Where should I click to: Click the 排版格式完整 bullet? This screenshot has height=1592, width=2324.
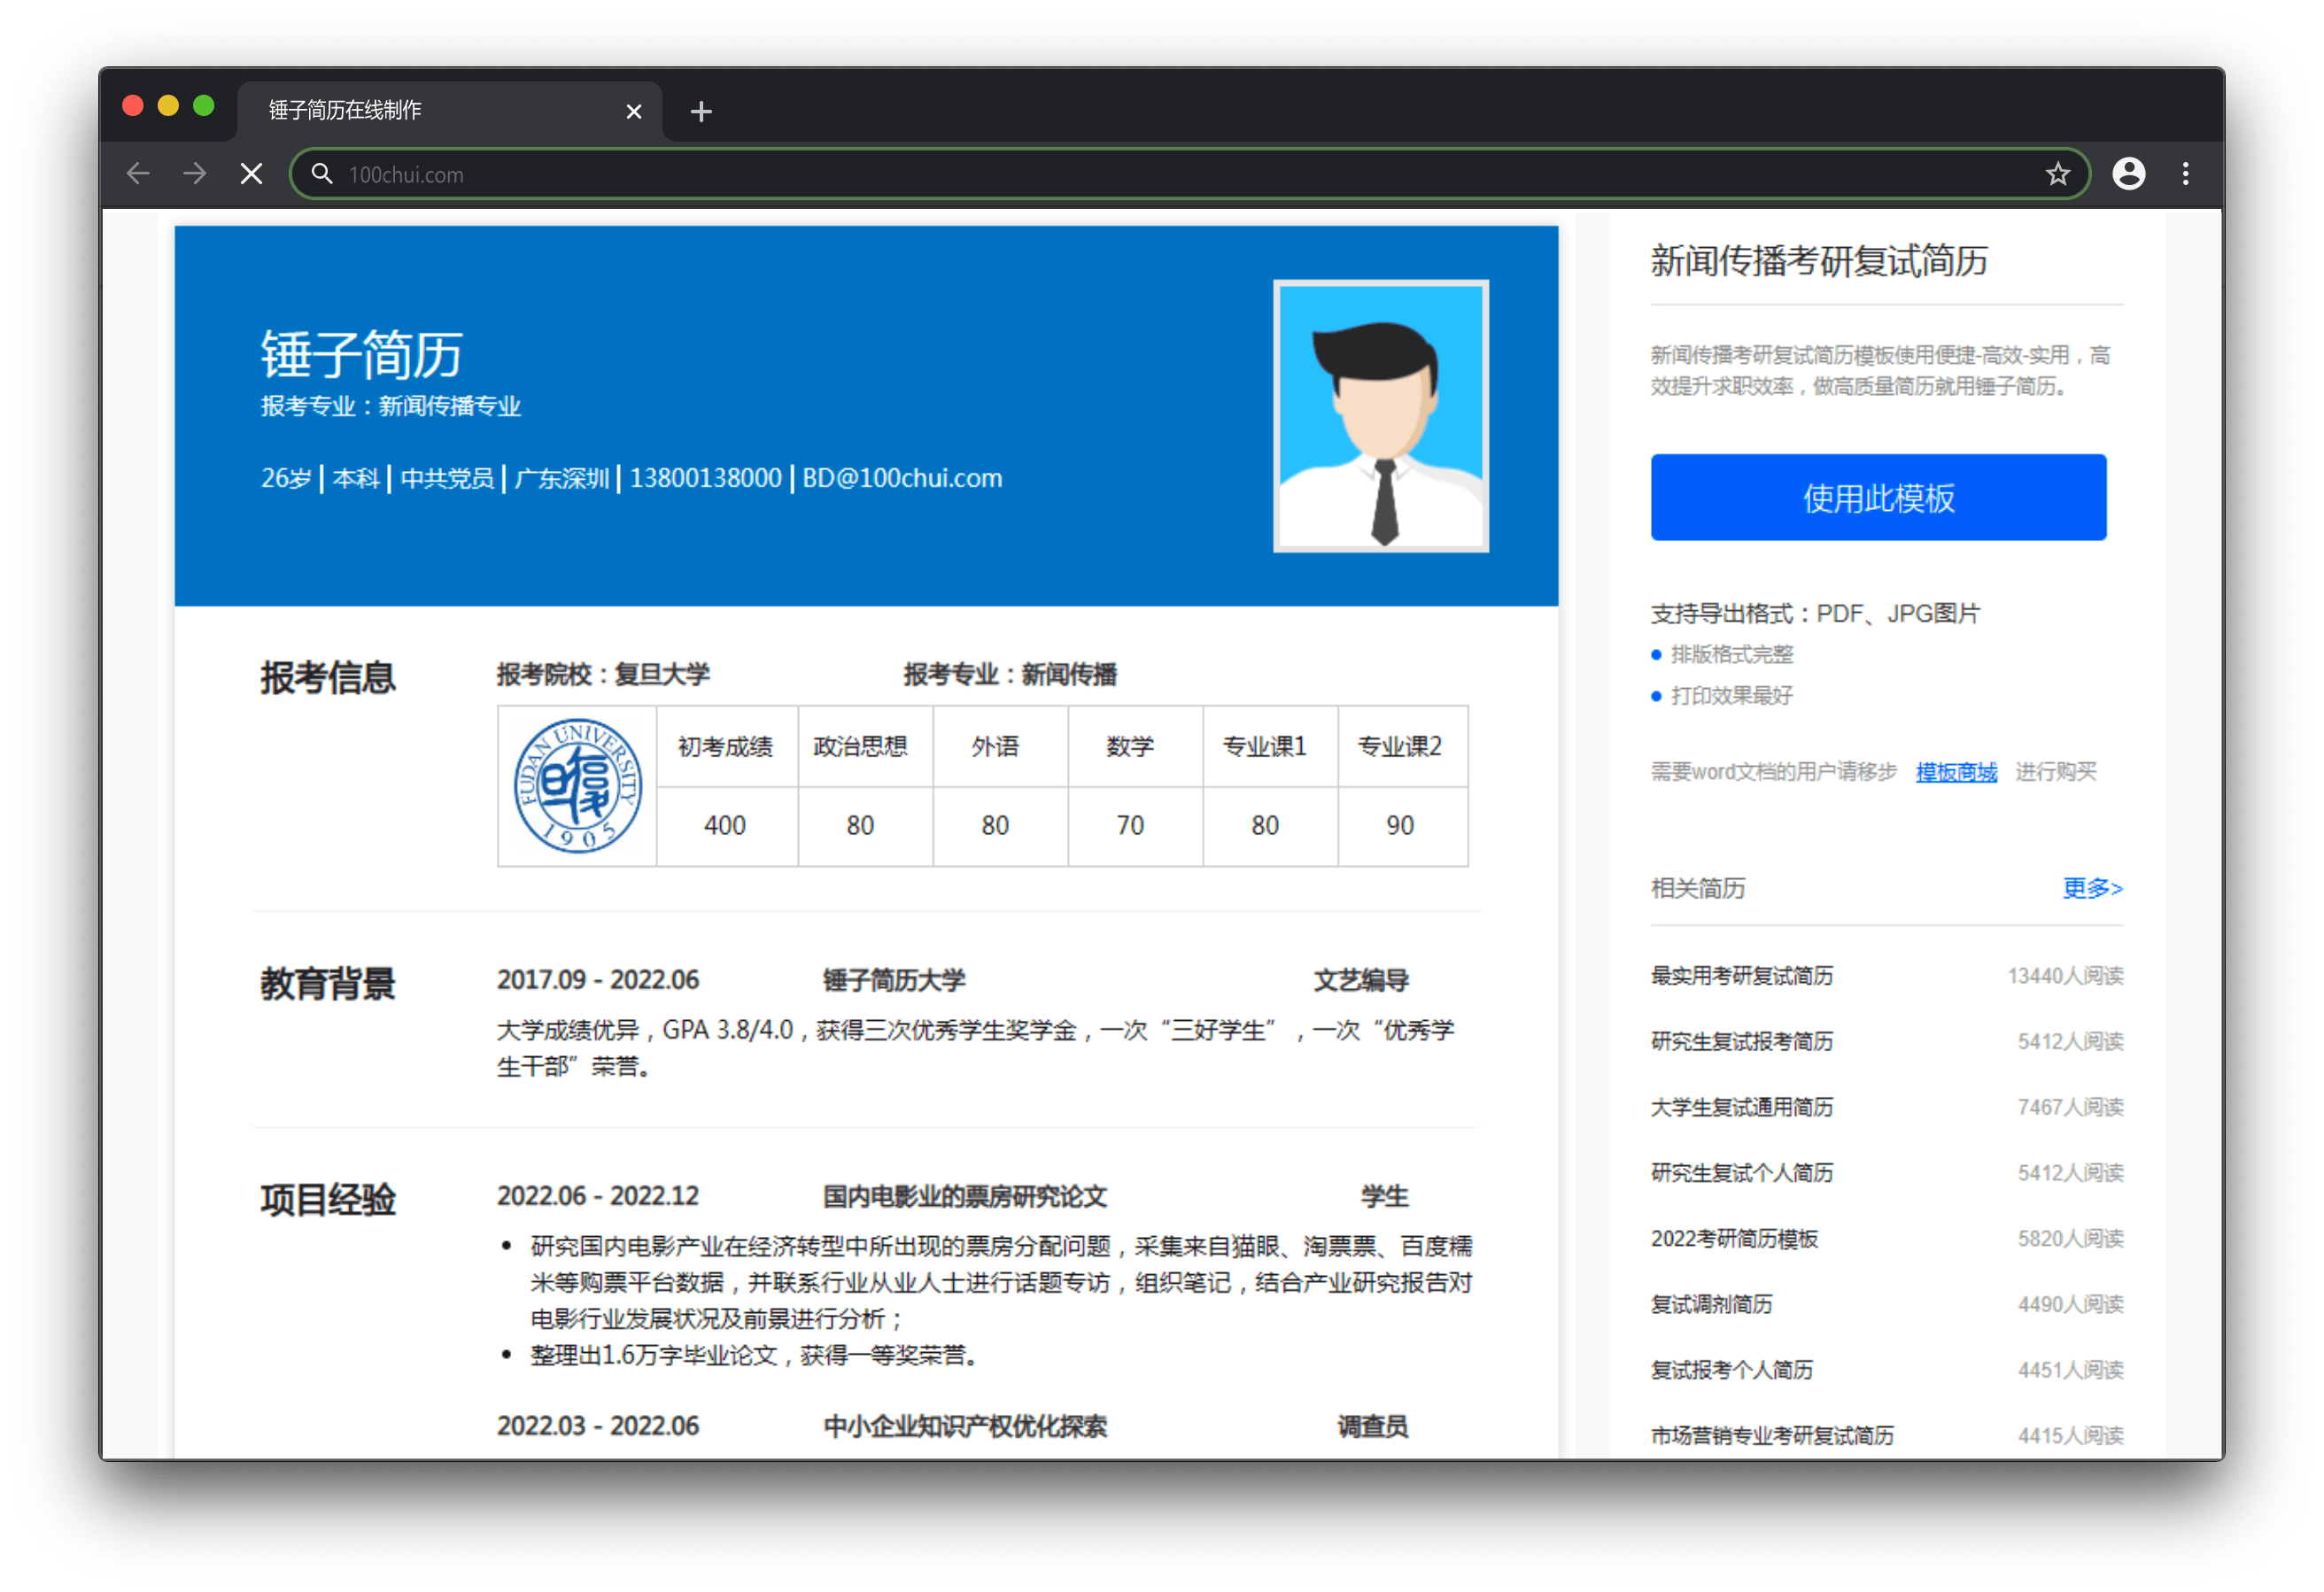pyautogui.click(x=1731, y=654)
